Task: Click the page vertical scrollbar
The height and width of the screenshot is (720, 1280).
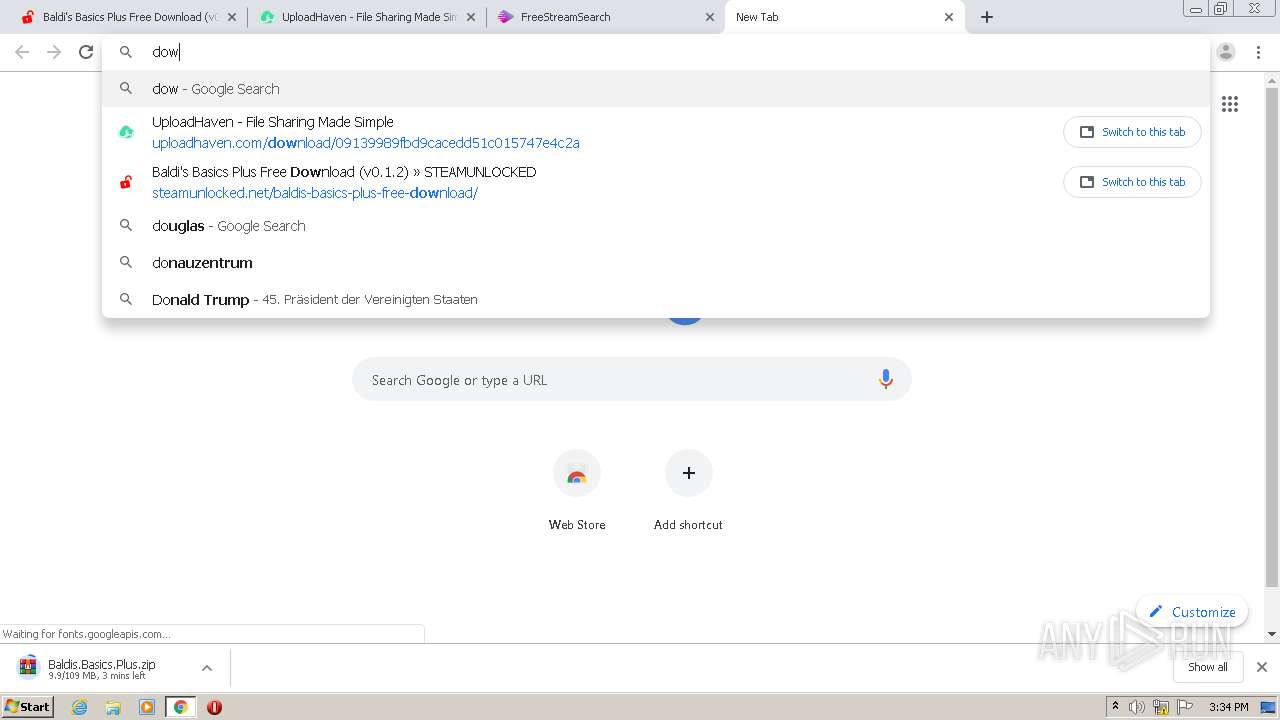Action: point(1272,335)
